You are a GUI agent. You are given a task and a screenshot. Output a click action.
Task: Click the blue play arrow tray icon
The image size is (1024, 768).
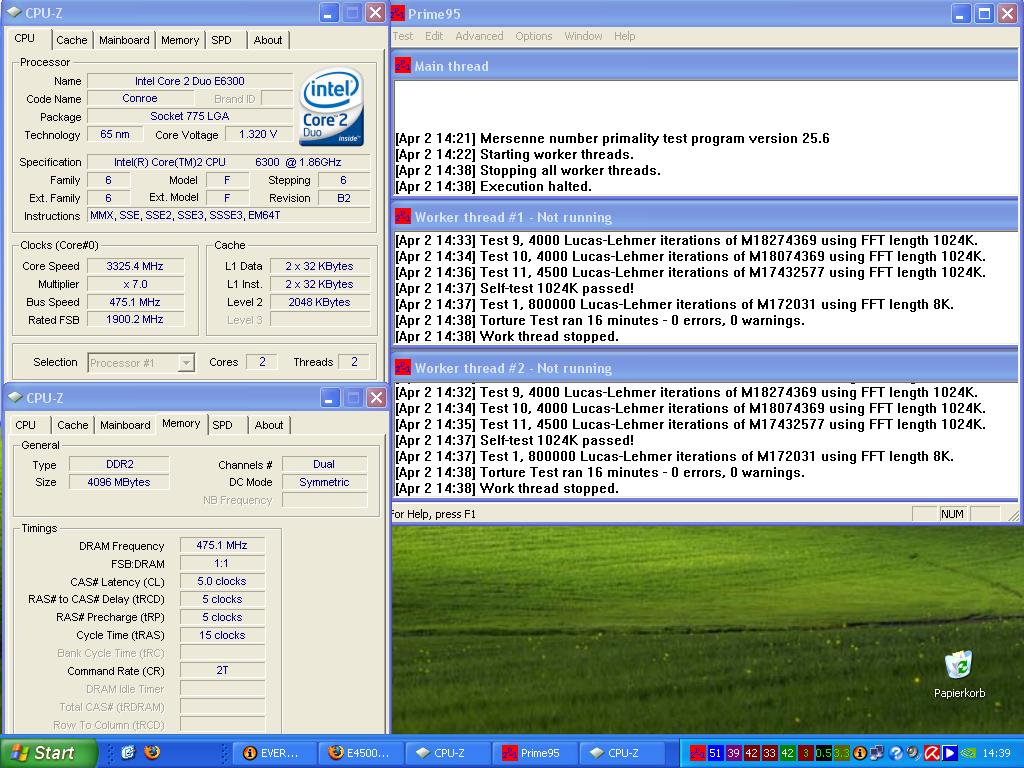950,753
